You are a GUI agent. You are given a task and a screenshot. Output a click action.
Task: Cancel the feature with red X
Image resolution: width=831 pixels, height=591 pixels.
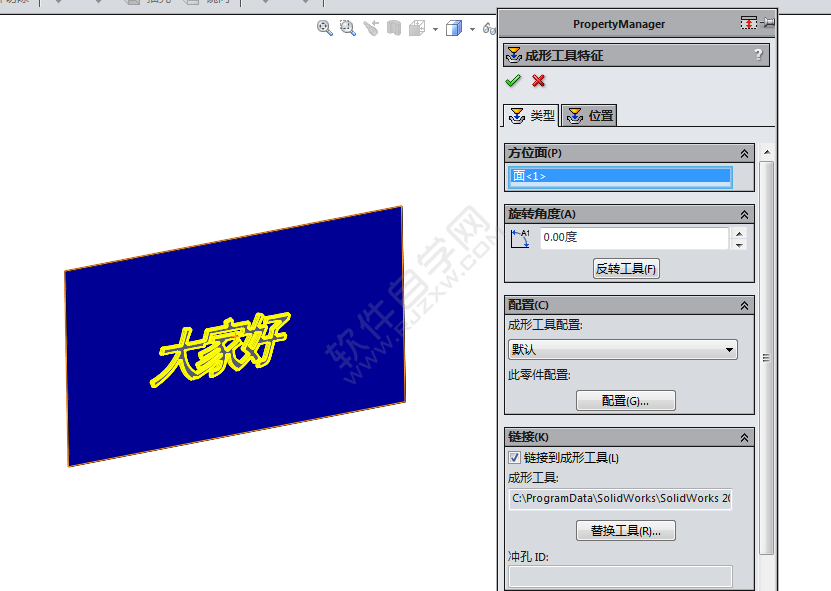click(x=537, y=81)
